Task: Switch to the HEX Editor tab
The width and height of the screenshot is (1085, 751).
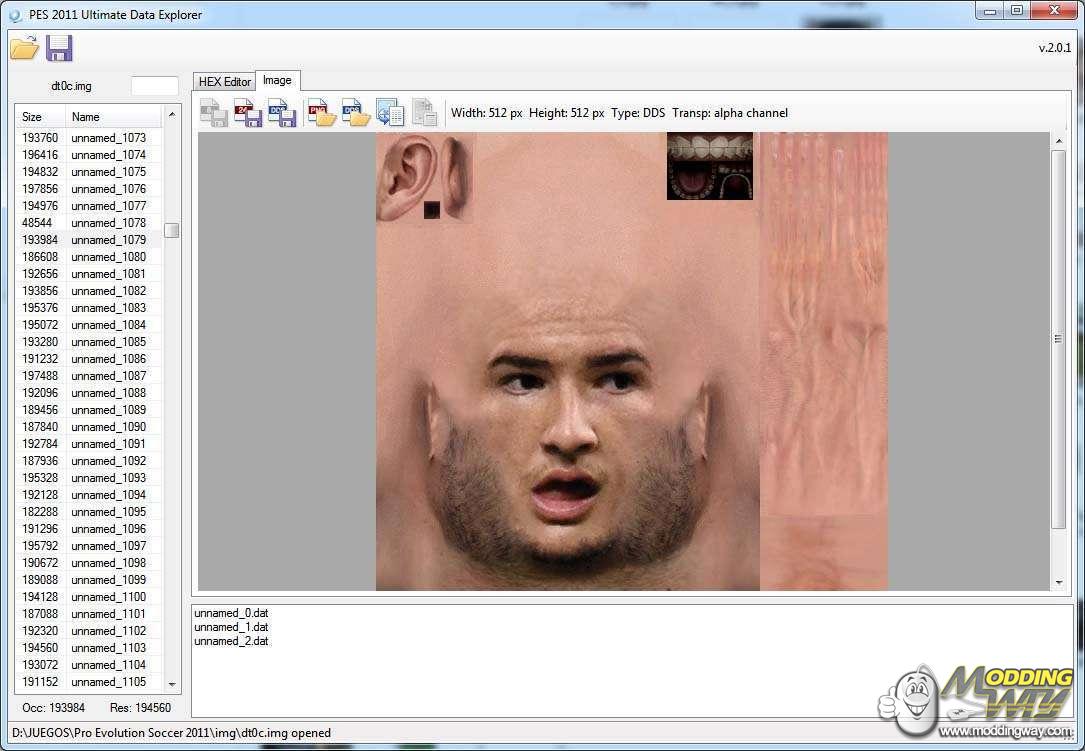Action: [224, 82]
